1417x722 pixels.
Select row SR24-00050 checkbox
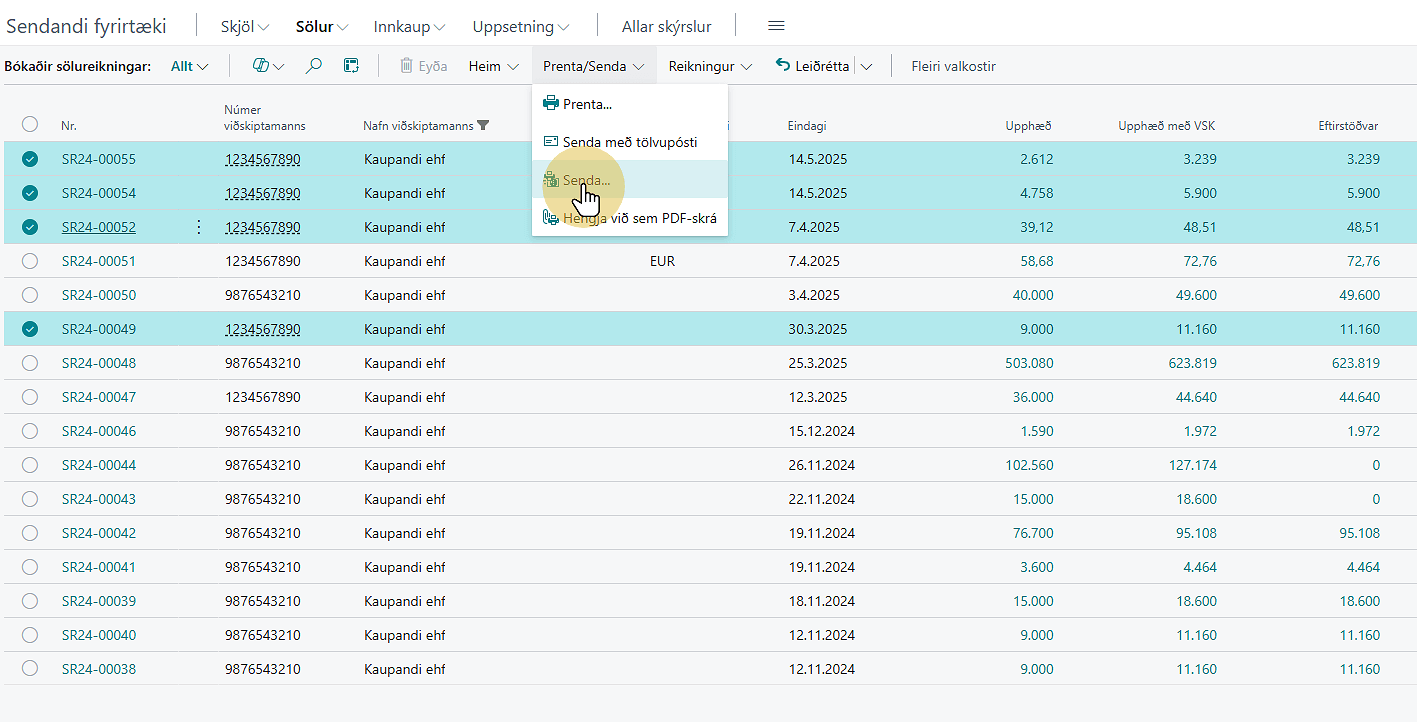[30, 295]
